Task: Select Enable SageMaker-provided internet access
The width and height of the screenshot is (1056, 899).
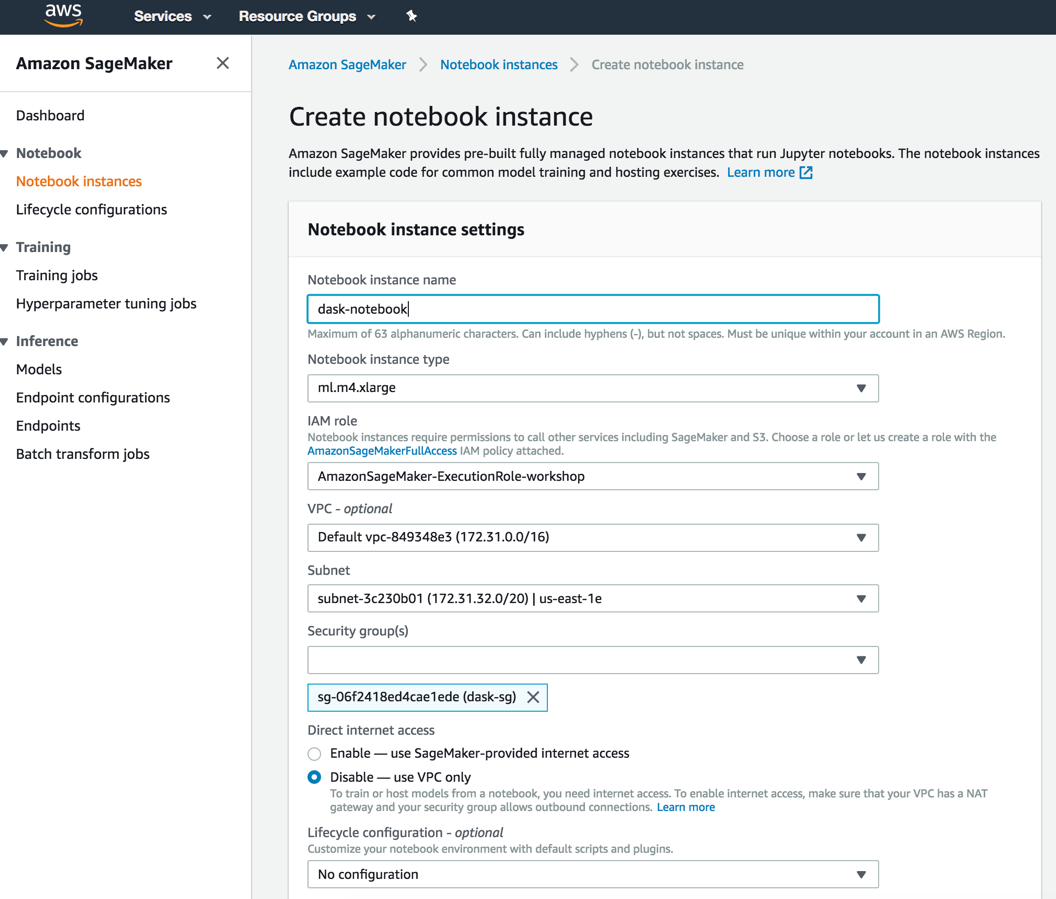Action: pos(315,754)
